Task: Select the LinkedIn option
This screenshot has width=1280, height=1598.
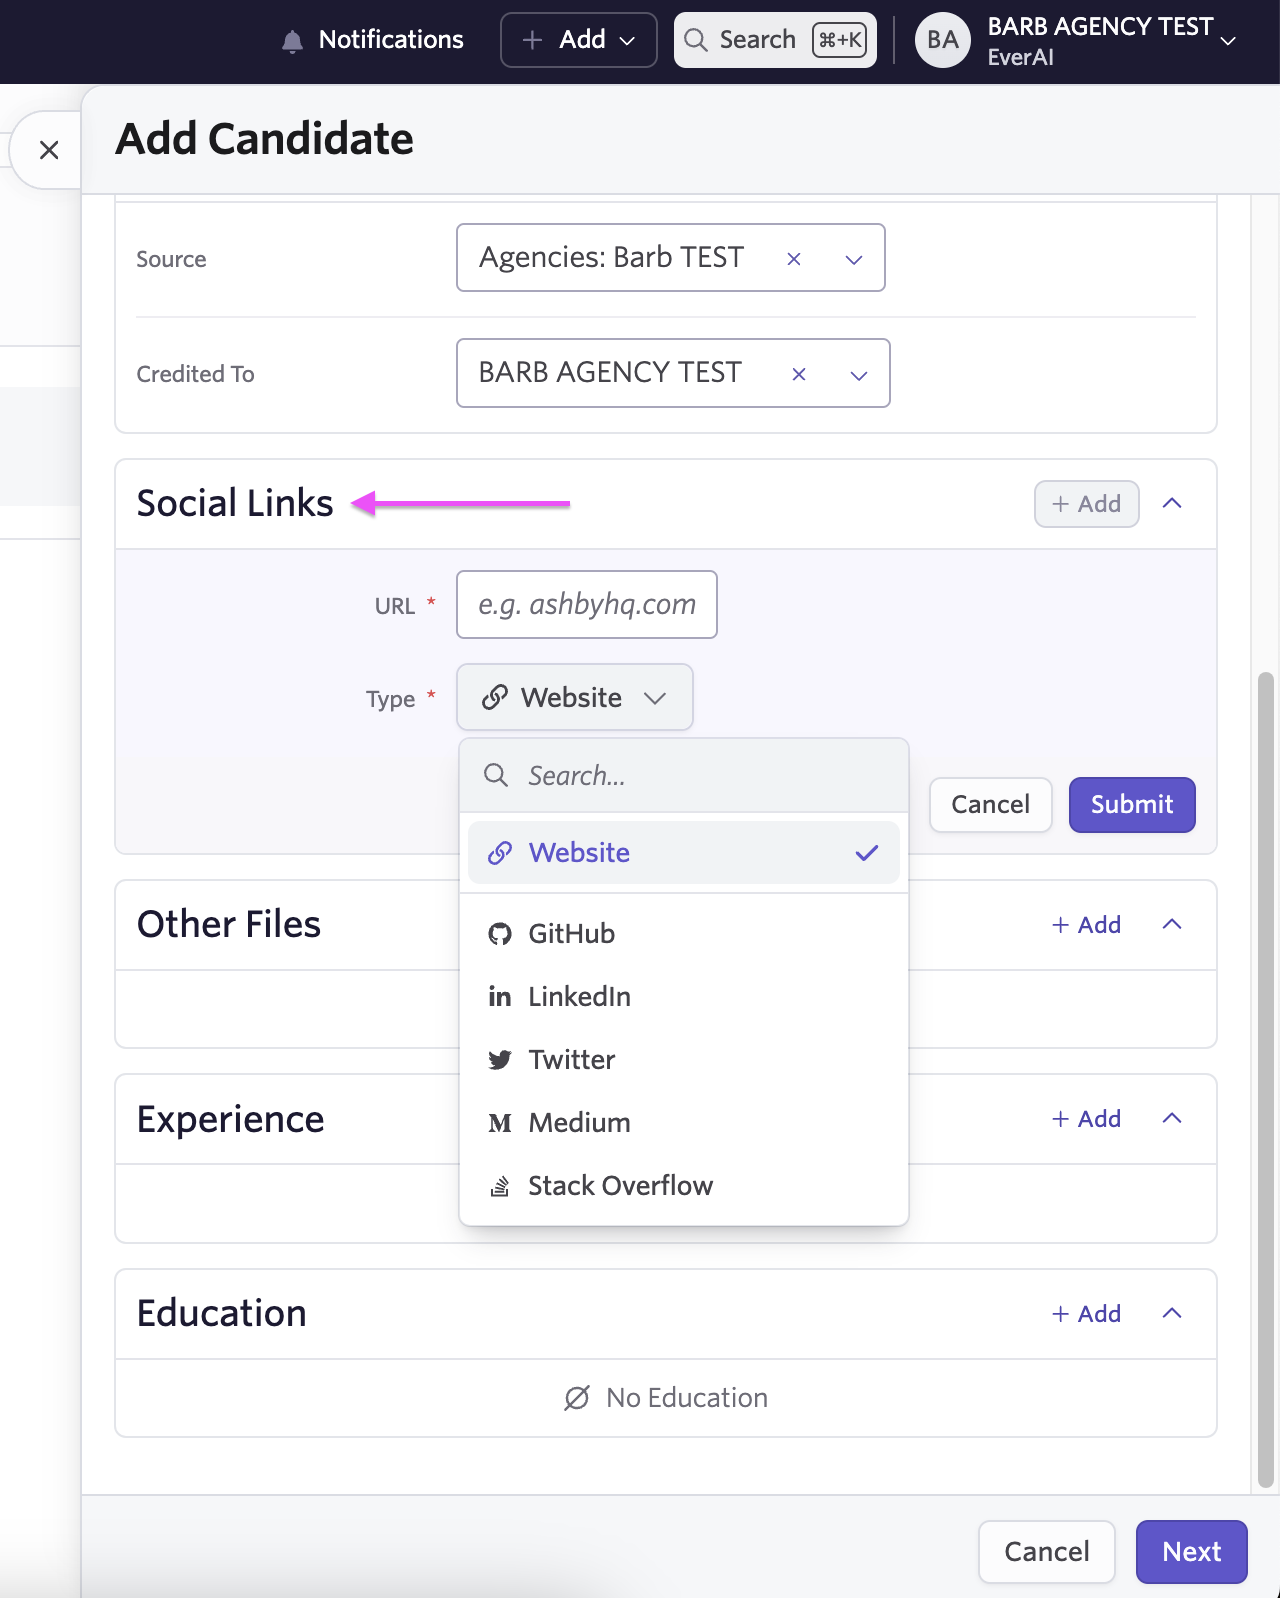Action: 684,996
